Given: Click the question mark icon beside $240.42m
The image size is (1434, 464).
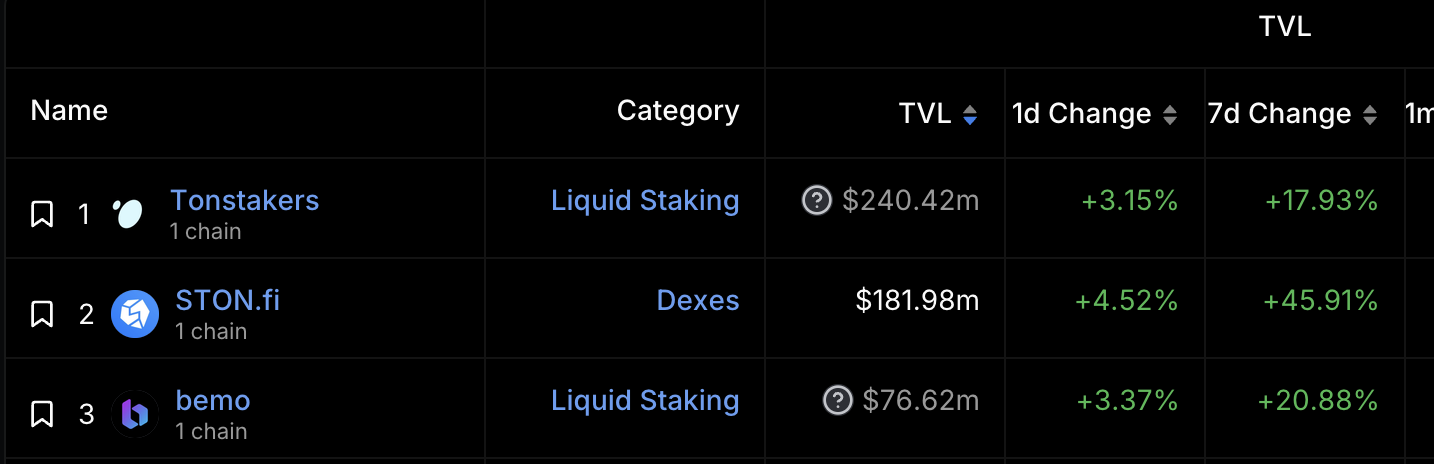Looking at the screenshot, I should click(817, 201).
